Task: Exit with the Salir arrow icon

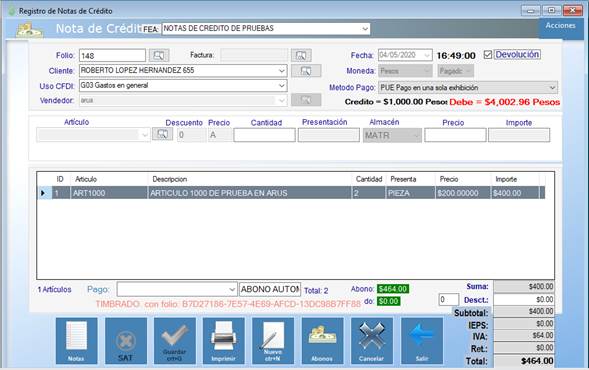Action: [x=421, y=341]
